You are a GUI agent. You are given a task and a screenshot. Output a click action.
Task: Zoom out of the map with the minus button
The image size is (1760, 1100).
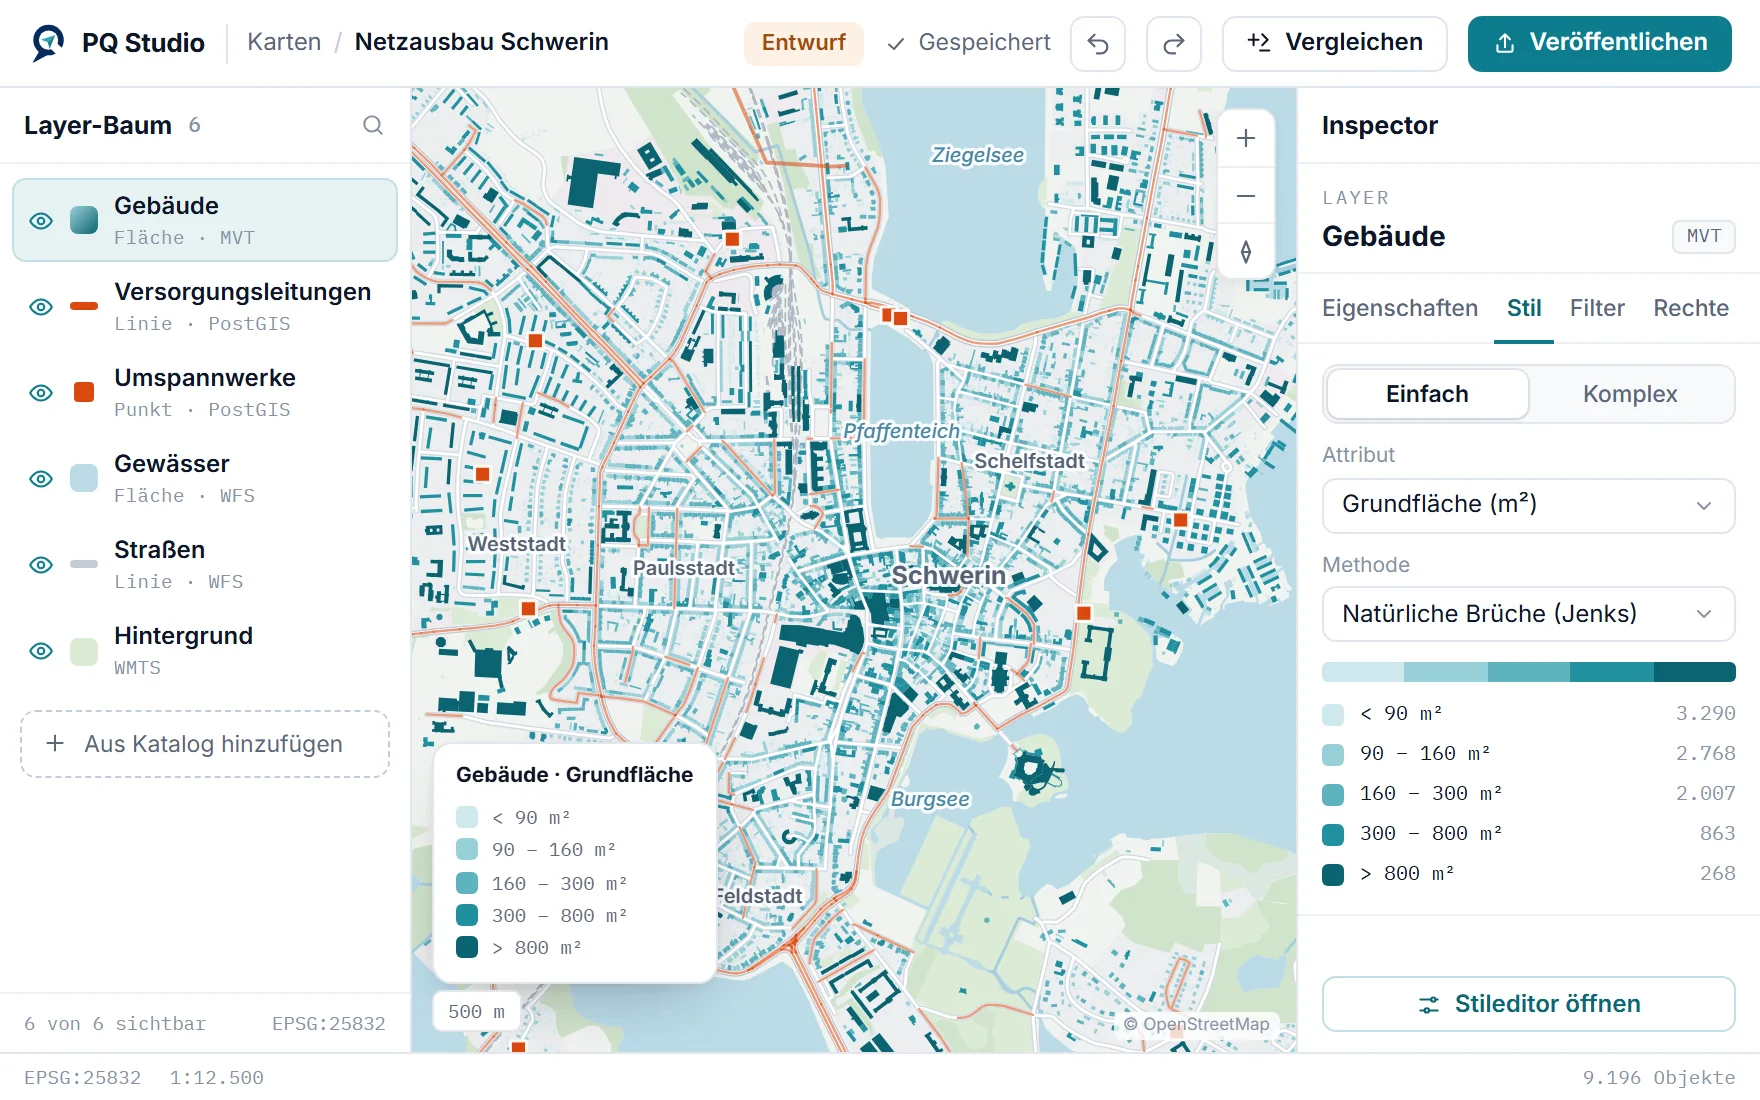(1246, 195)
